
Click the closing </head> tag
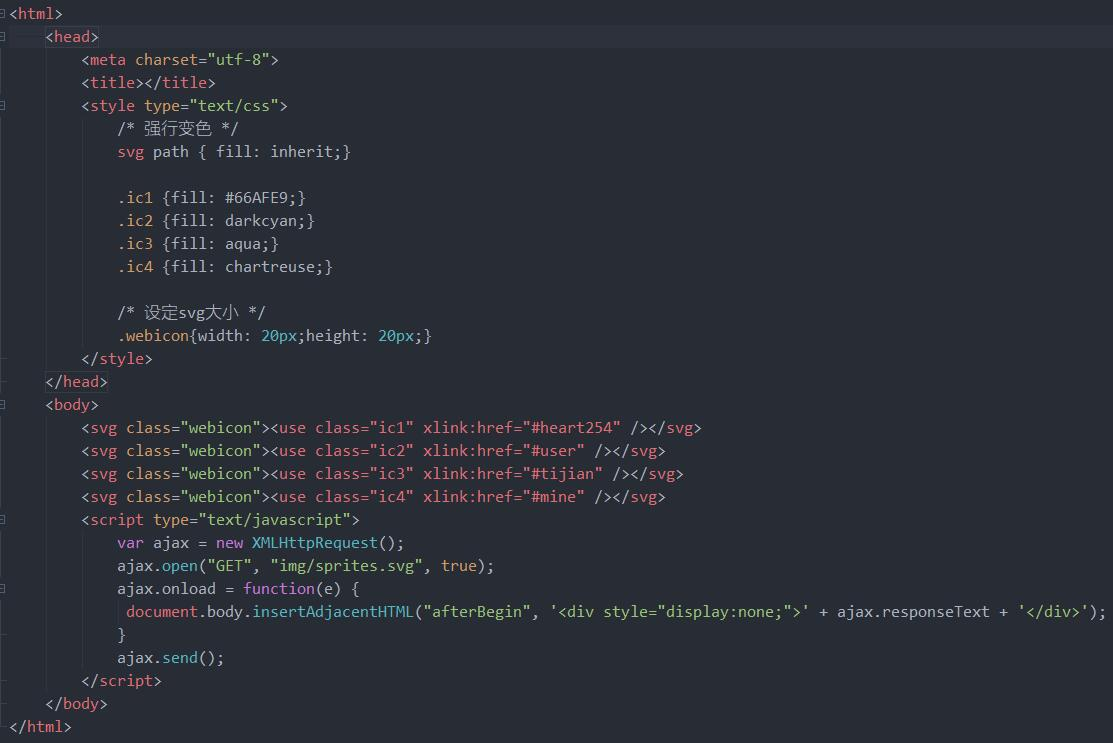tap(76, 382)
